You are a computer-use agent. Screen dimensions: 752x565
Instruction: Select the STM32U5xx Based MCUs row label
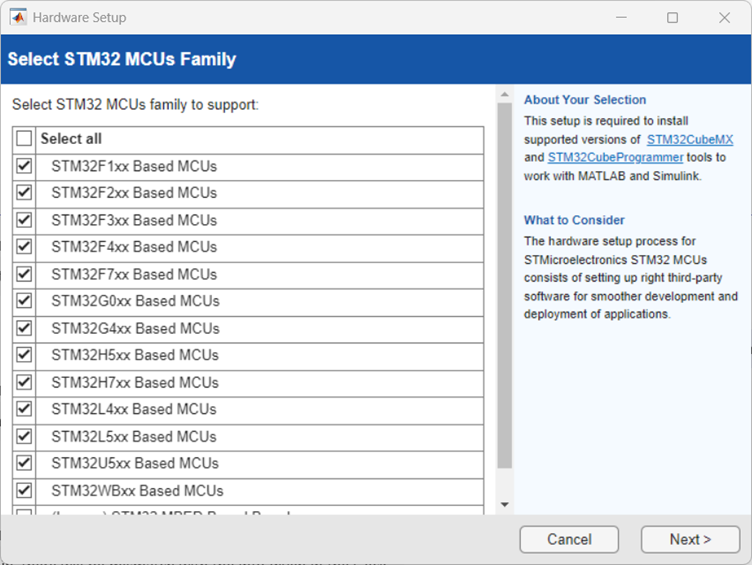pyautogui.click(x=135, y=463)
